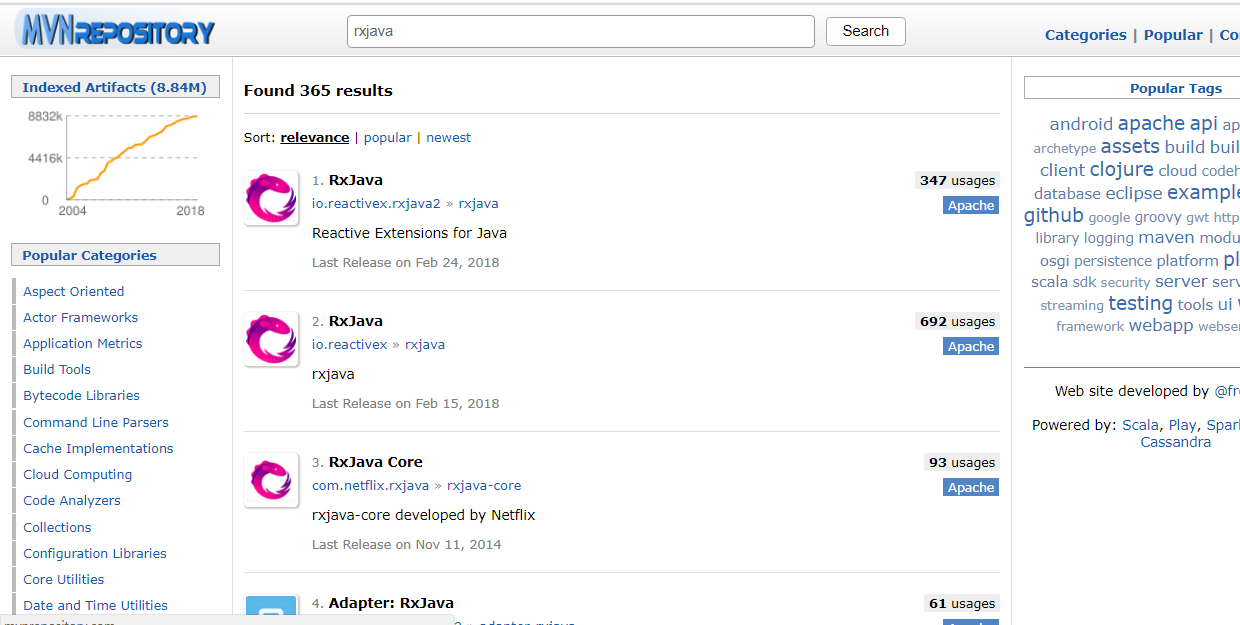Image resolution: width=1240 pixels, height=625 pixels.
Task: Open Date and Time Utilities category
Action: click(x=96, y=606)
